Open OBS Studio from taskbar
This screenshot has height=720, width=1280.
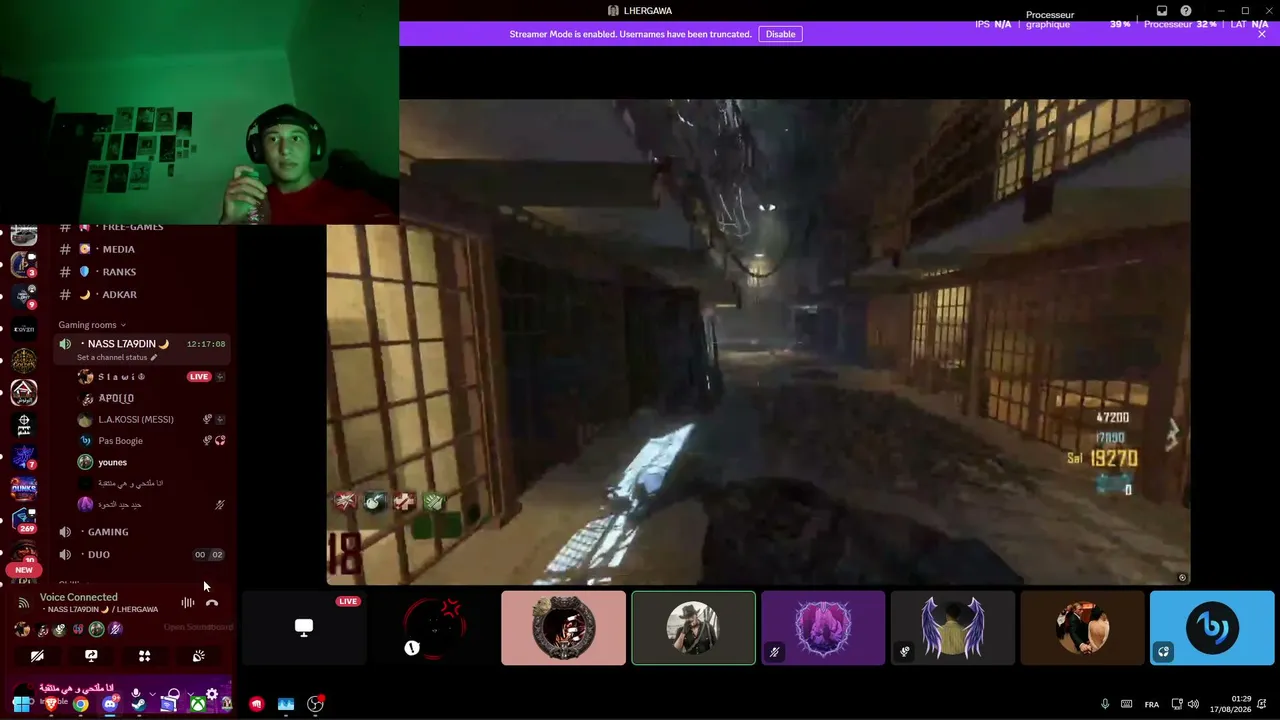[x=315, y=704]
